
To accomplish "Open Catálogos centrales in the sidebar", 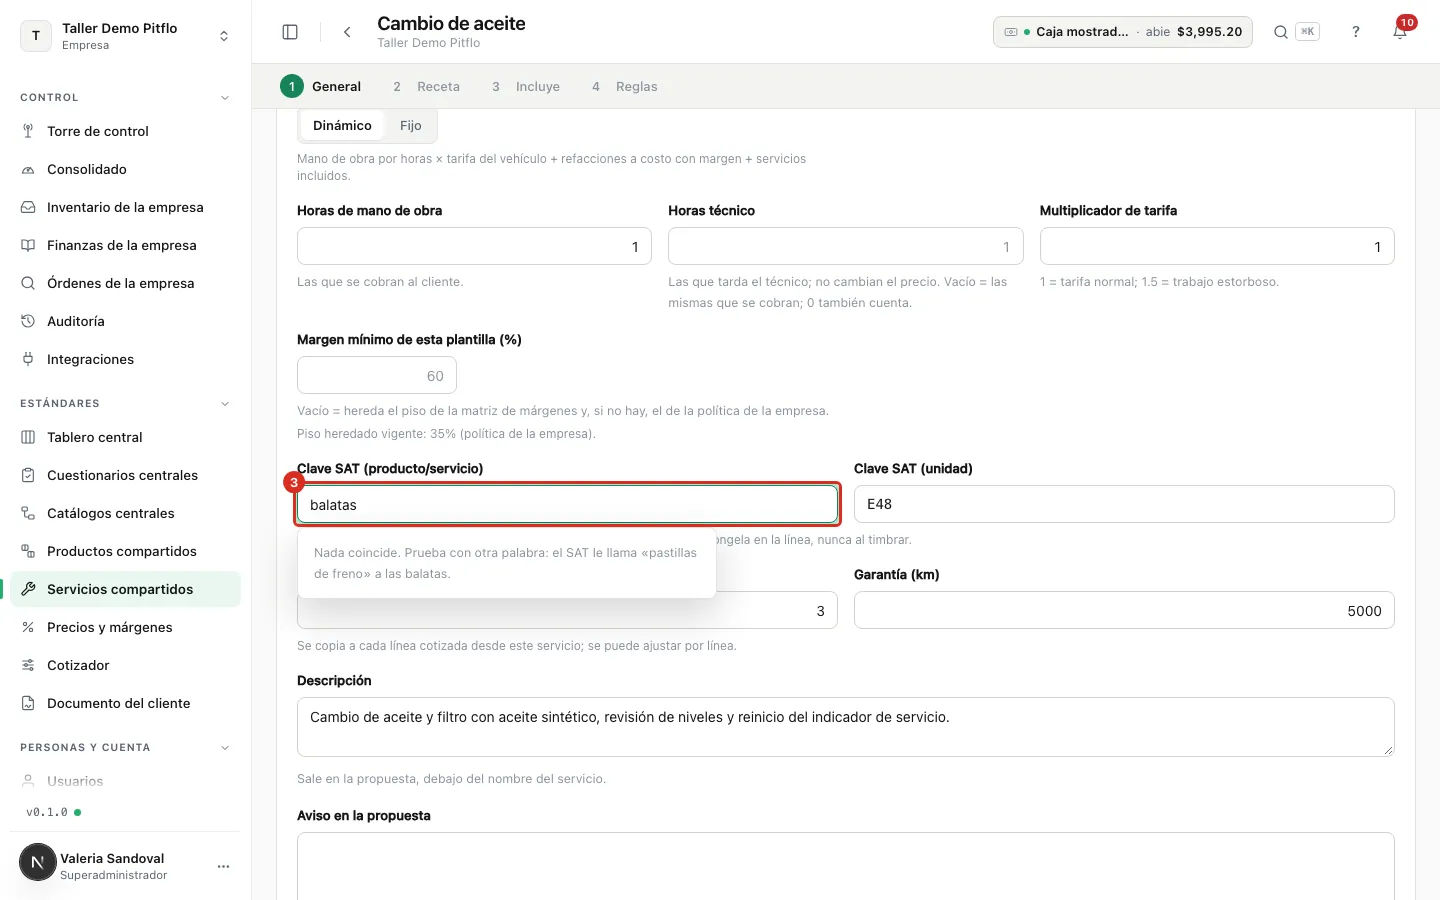I will coord(126,513).
